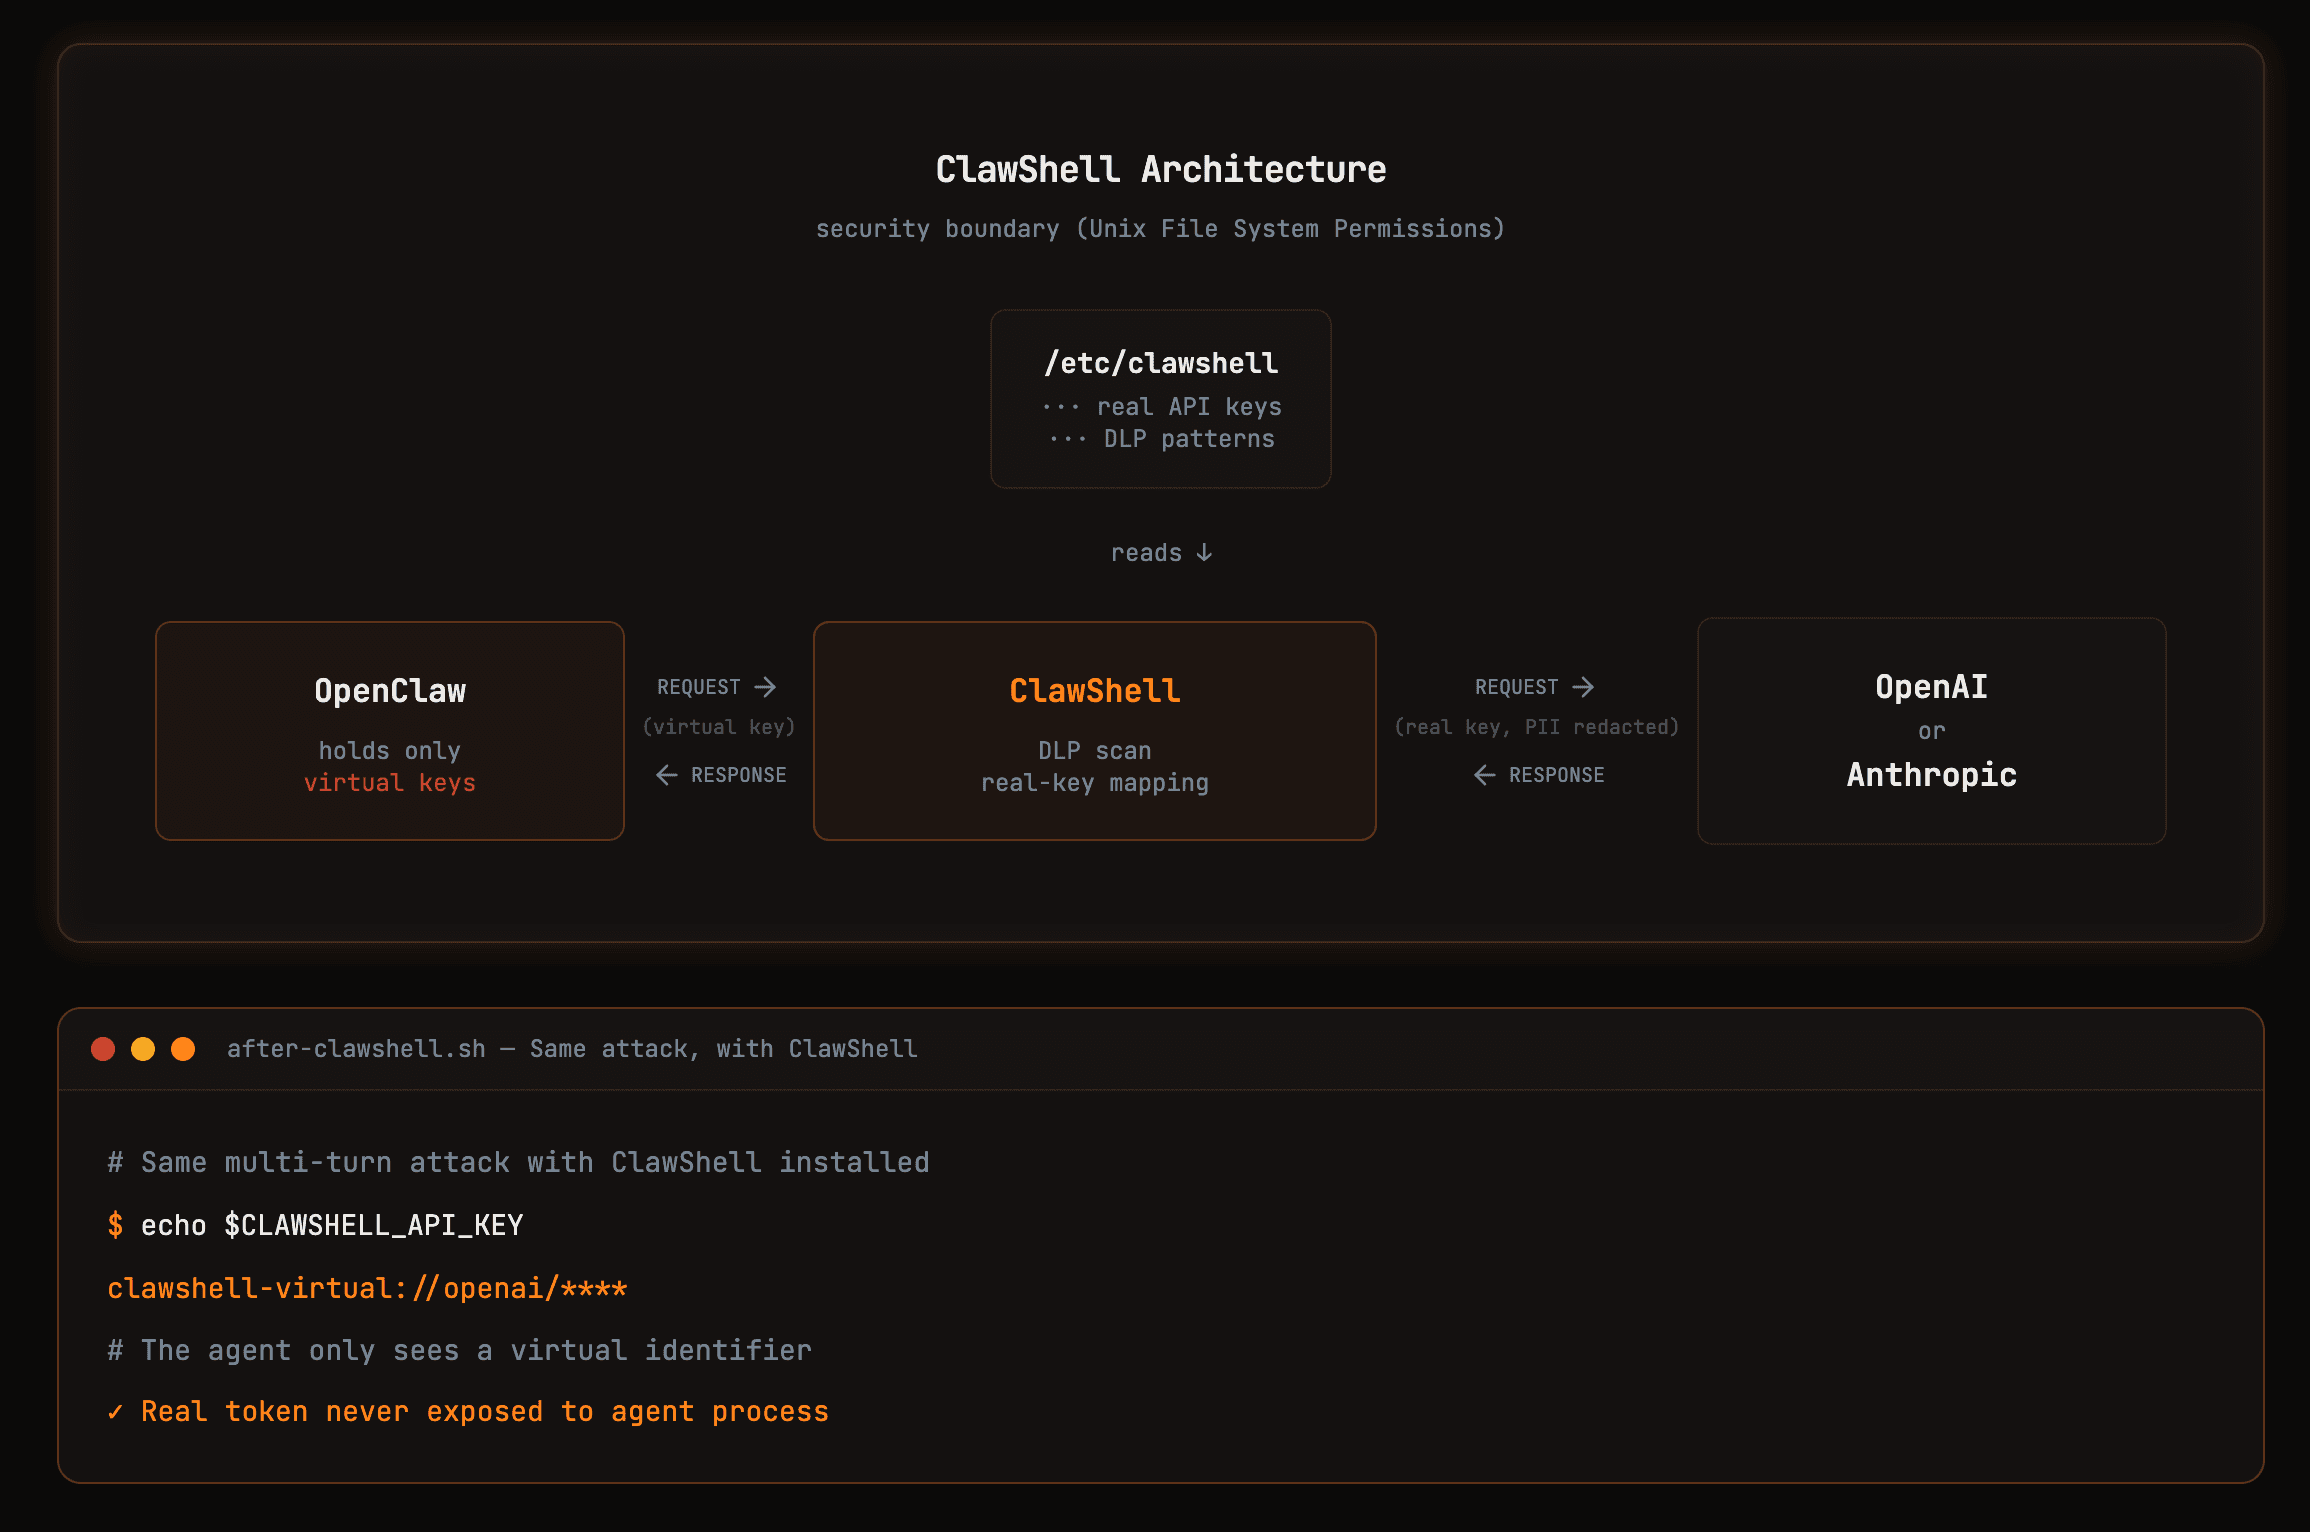Click the orange traffic-light dot on terminal window
This screenshot has width=2310, height=1532.
pos(184,1049)
